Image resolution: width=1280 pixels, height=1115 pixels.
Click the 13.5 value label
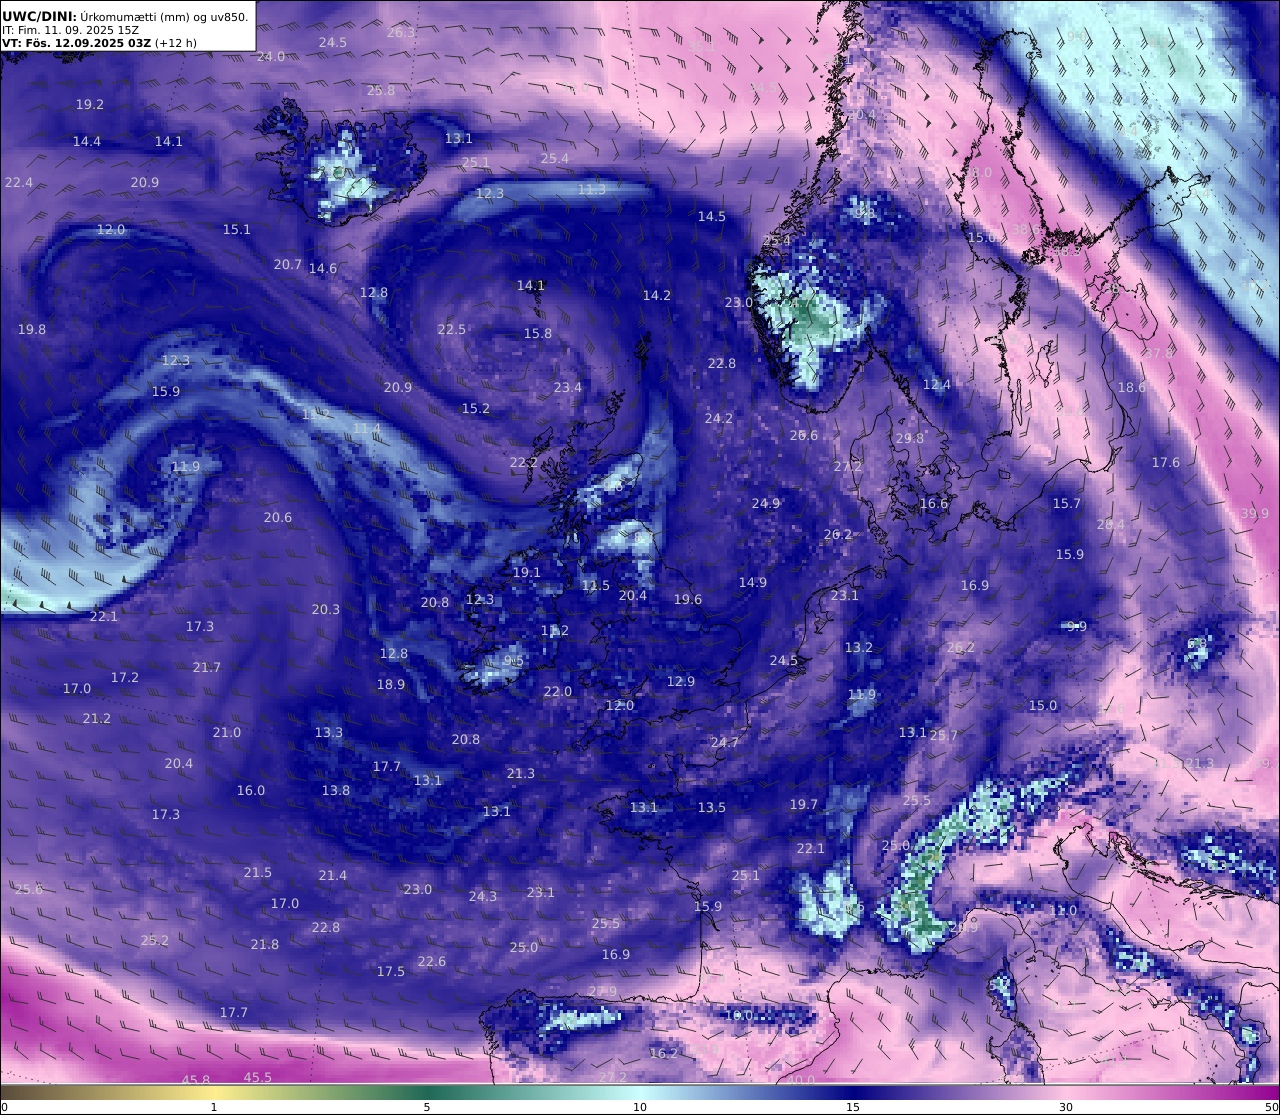(x=712, y=808)
